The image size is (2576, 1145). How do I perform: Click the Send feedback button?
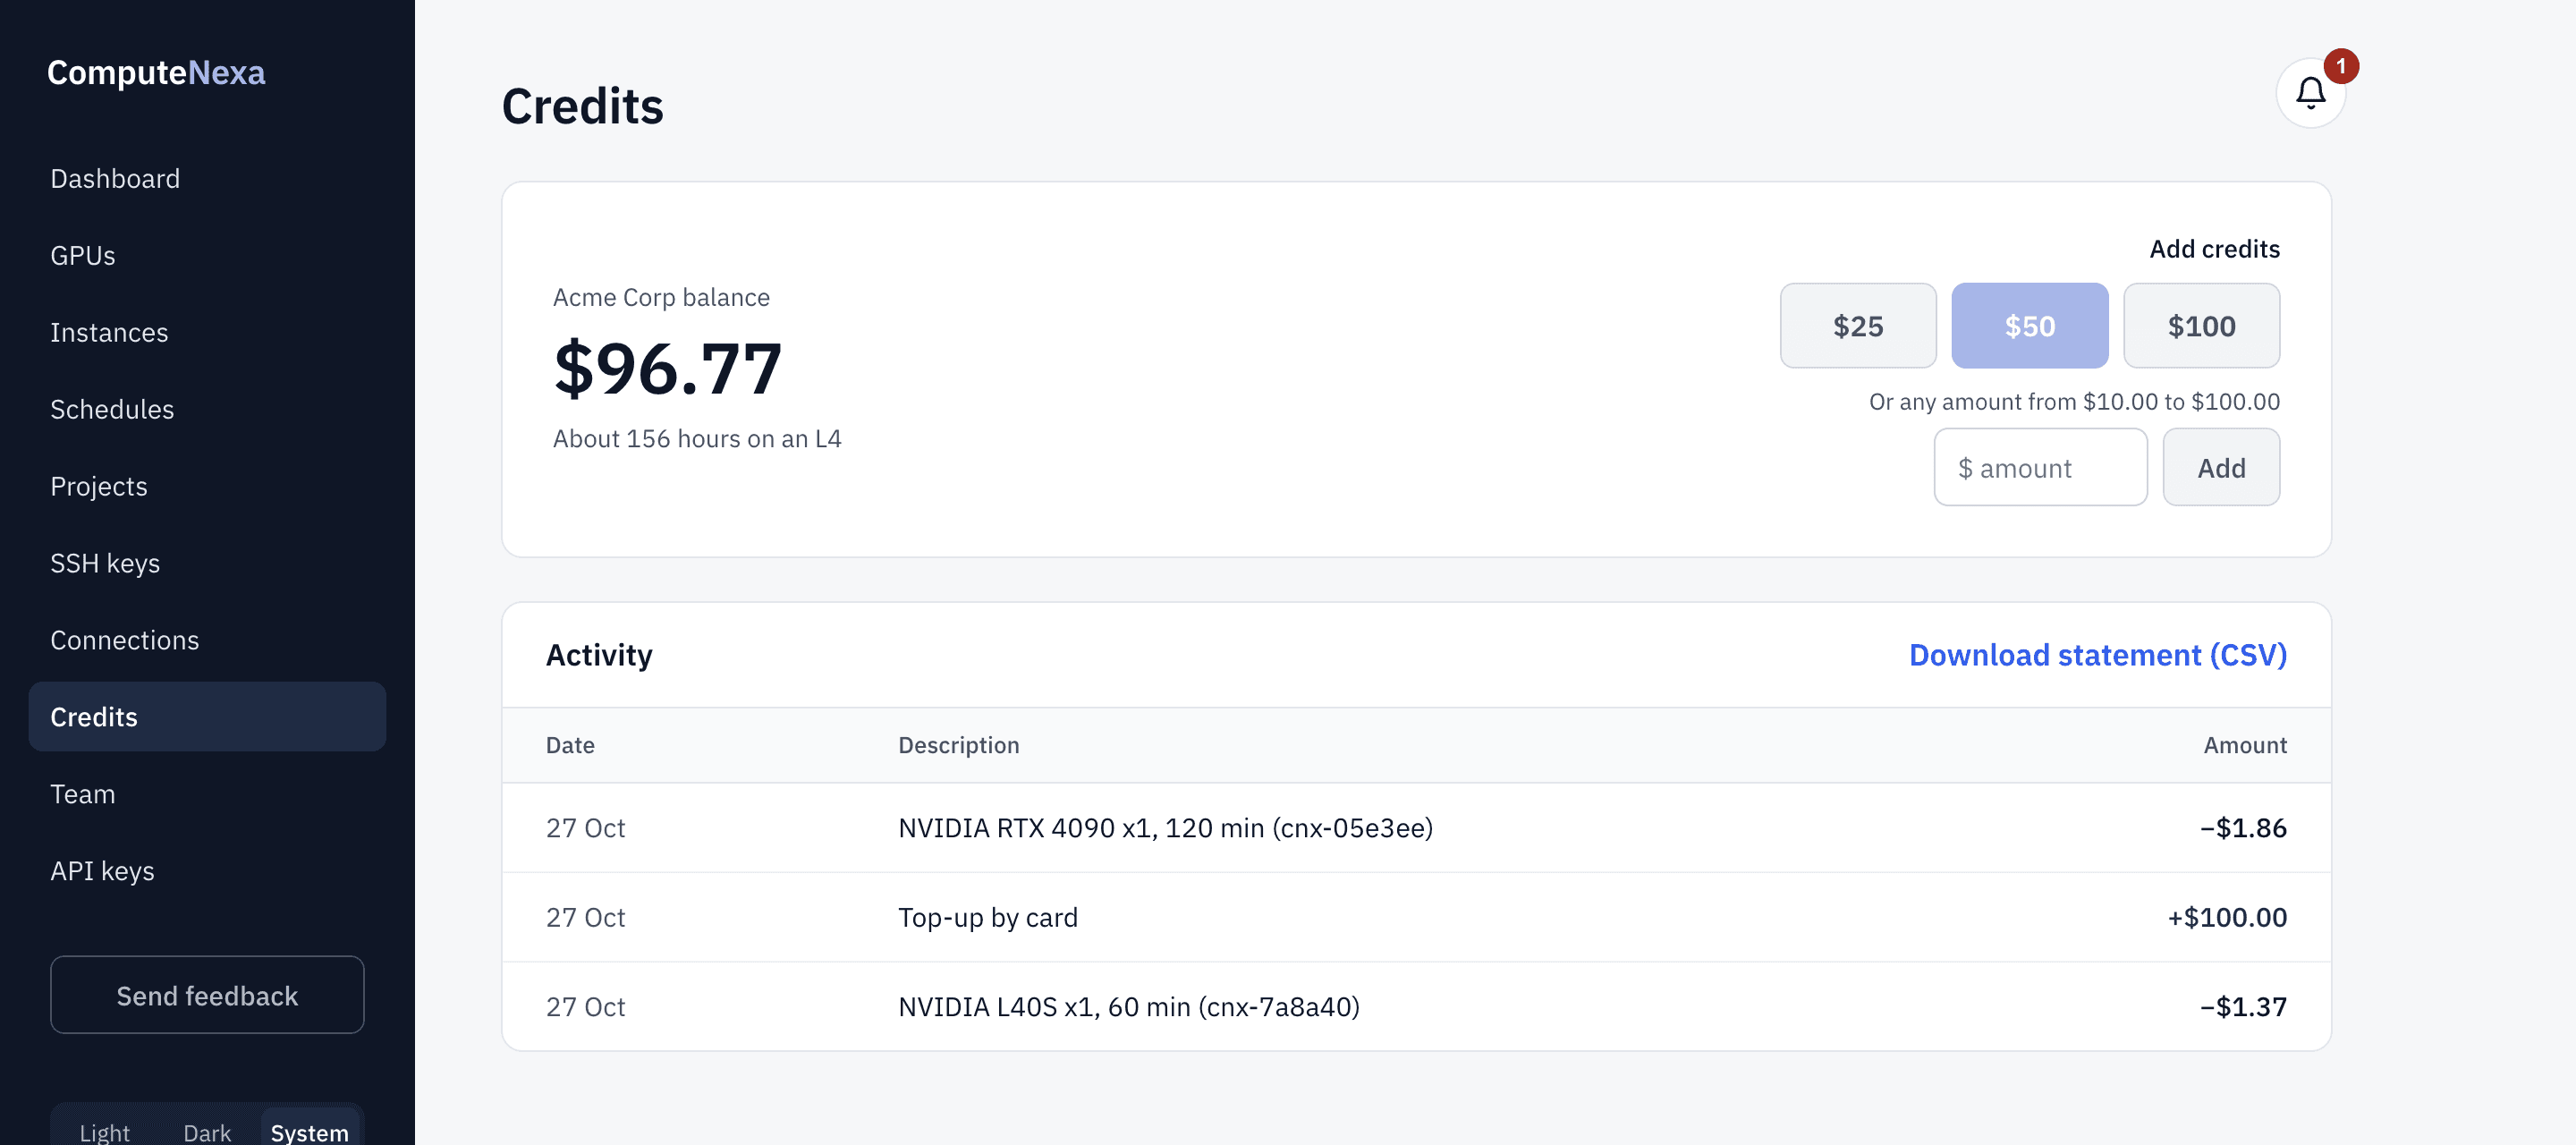pos(207,995)
